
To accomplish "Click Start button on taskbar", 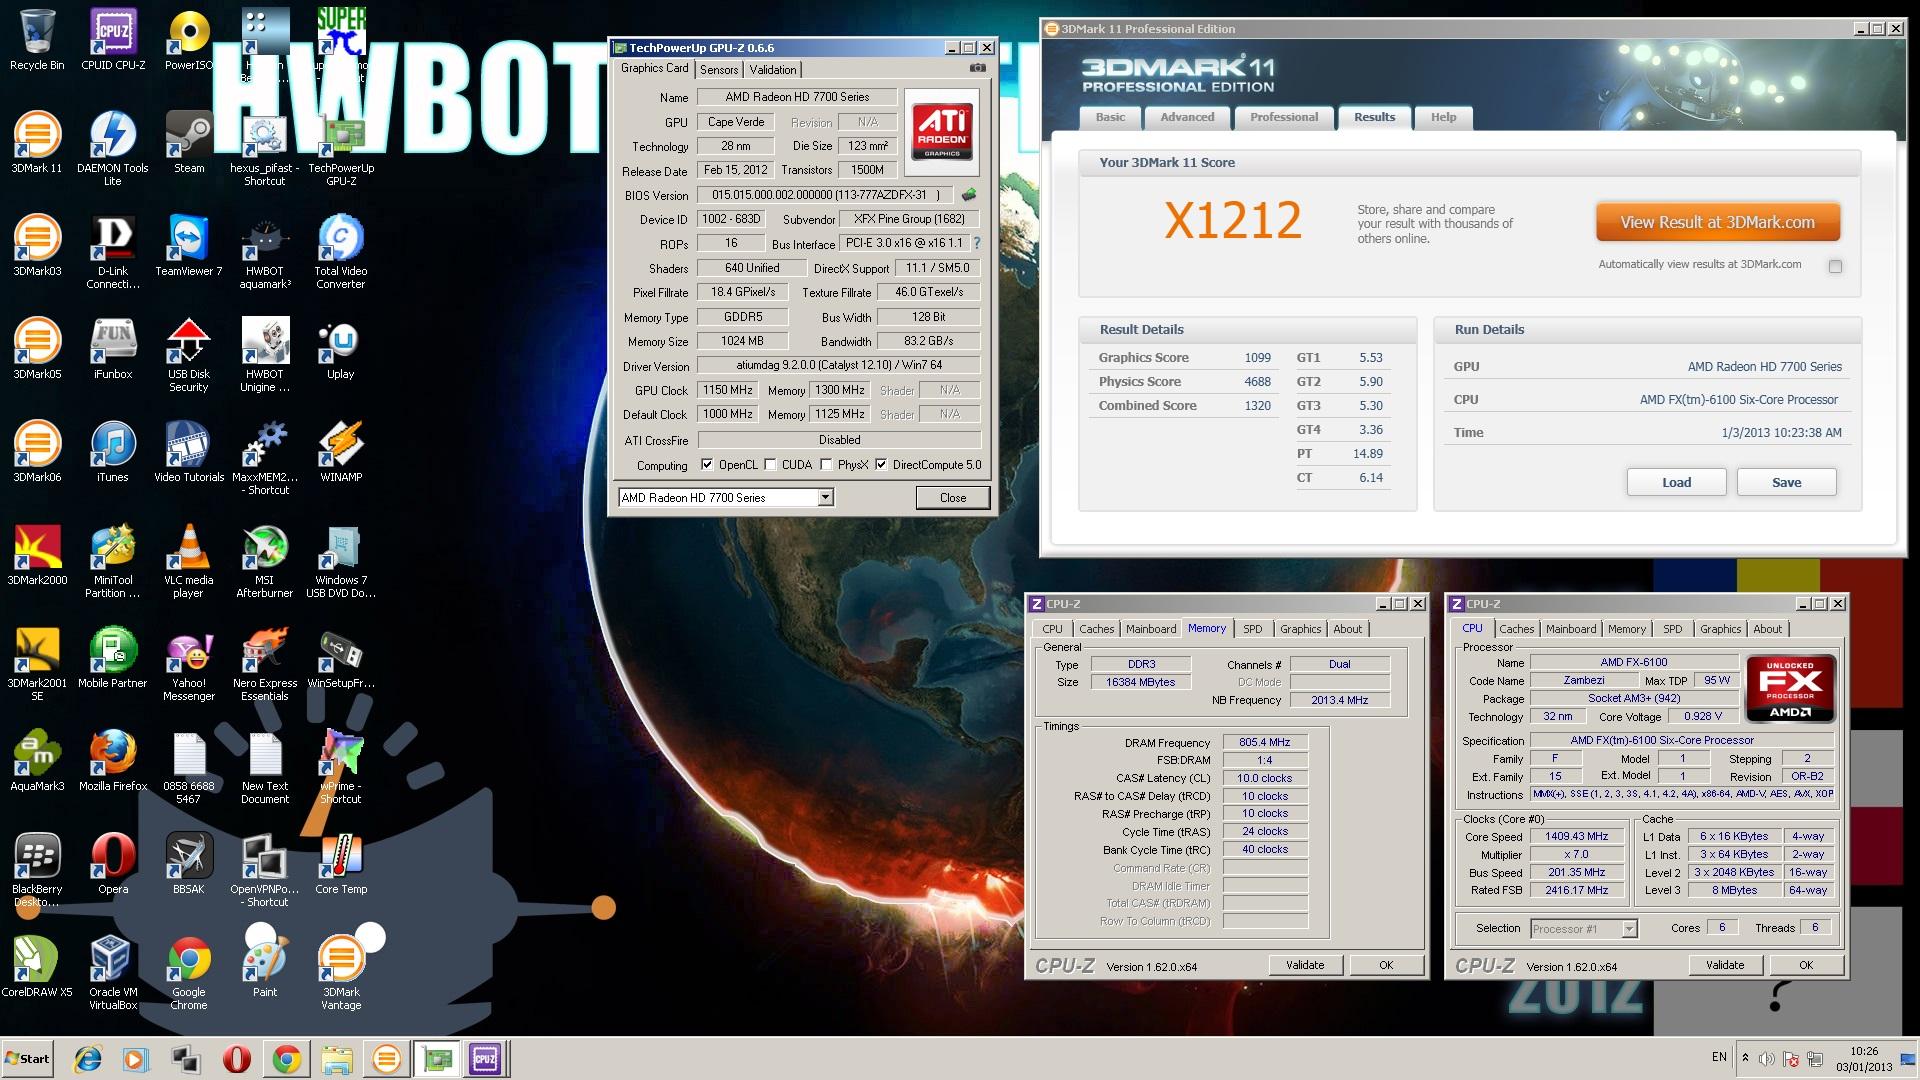I will pos(28,1058).
